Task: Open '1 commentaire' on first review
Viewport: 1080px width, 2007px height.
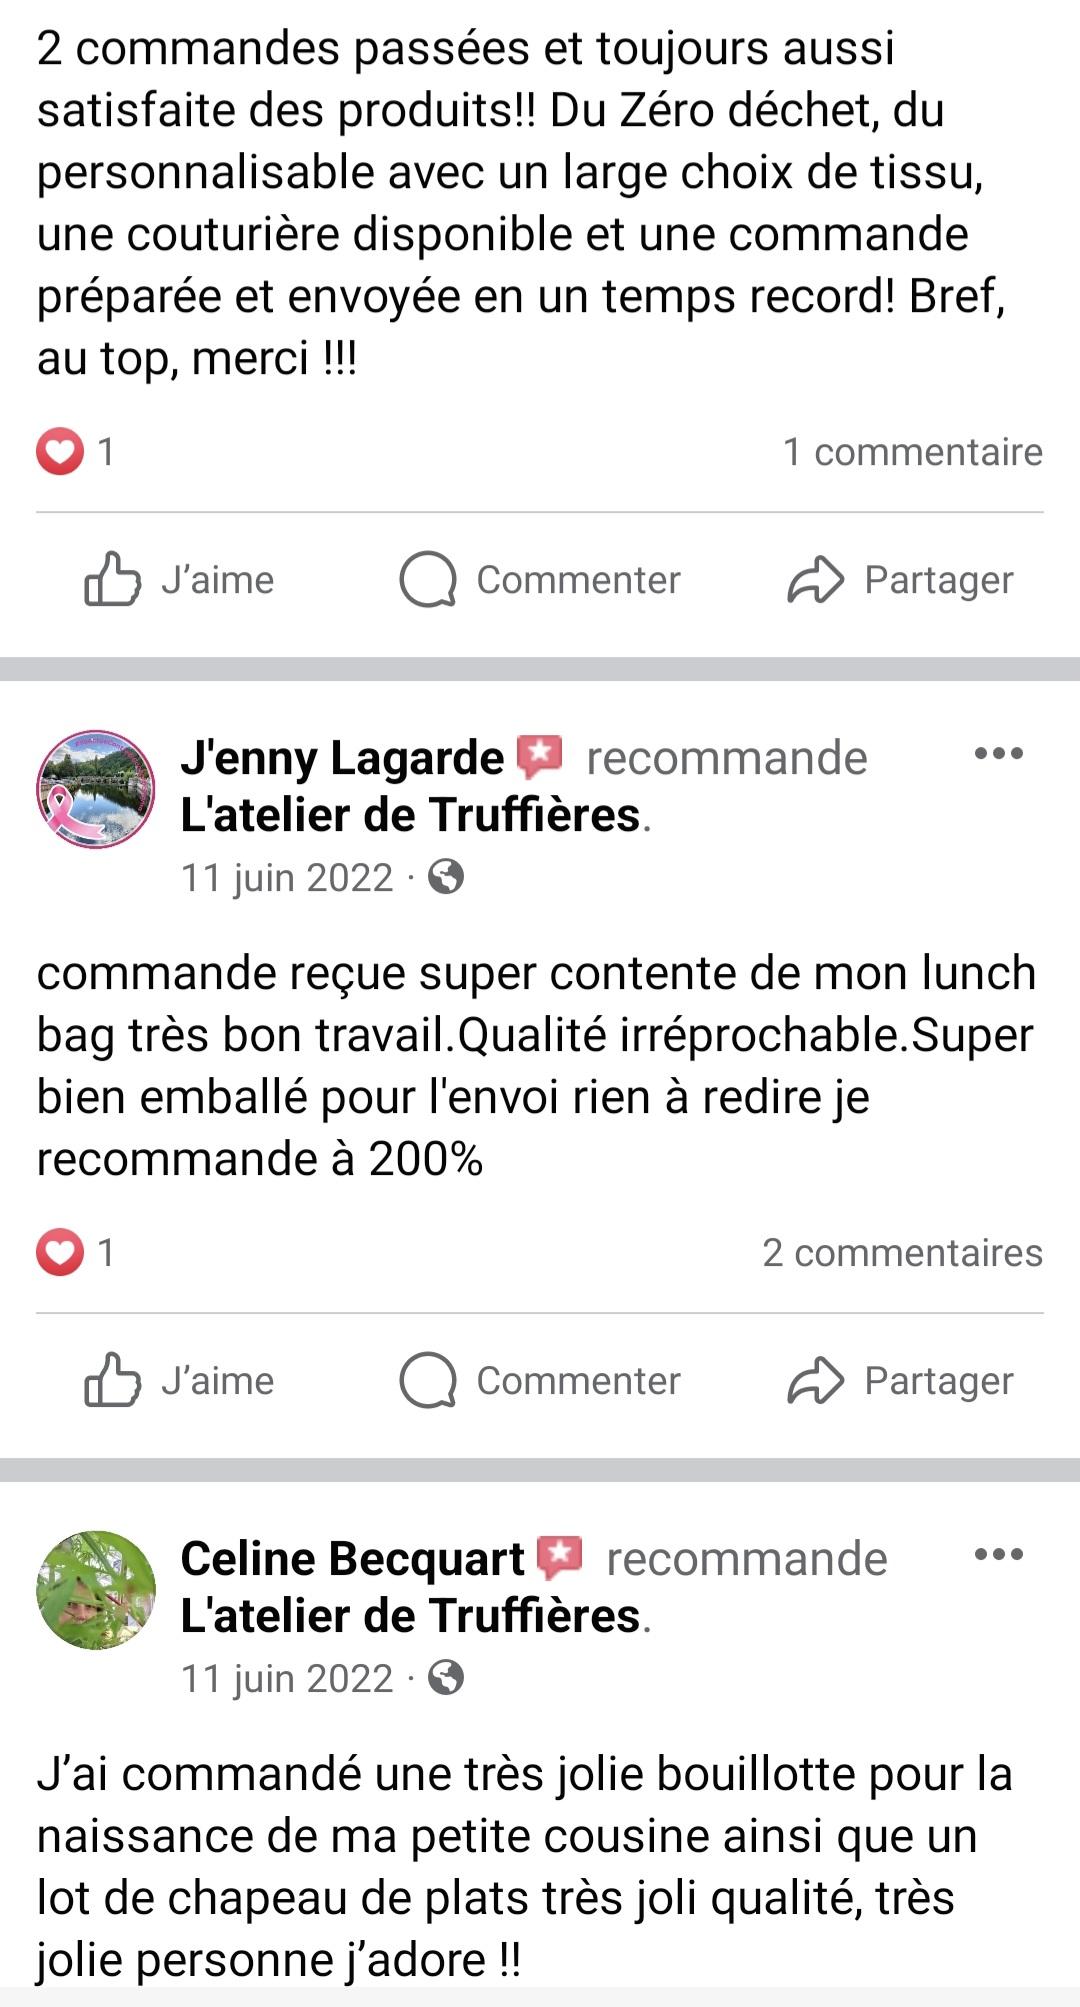Action: [912, 452]
